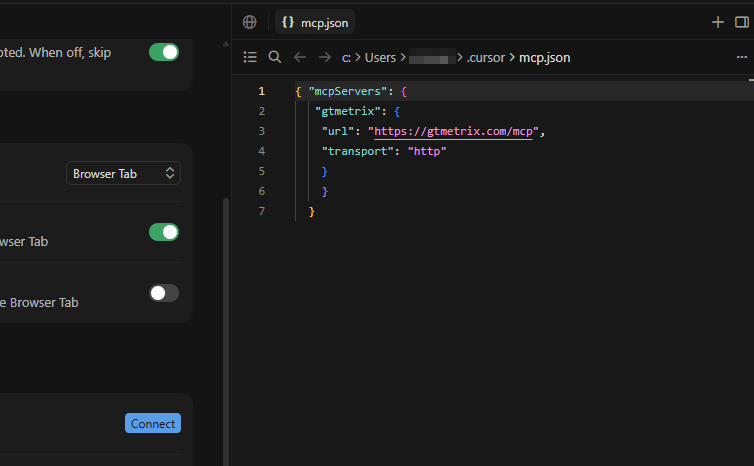Click the search magnifier icon
This screenshot has width=754, height=466.
point(275,57)
